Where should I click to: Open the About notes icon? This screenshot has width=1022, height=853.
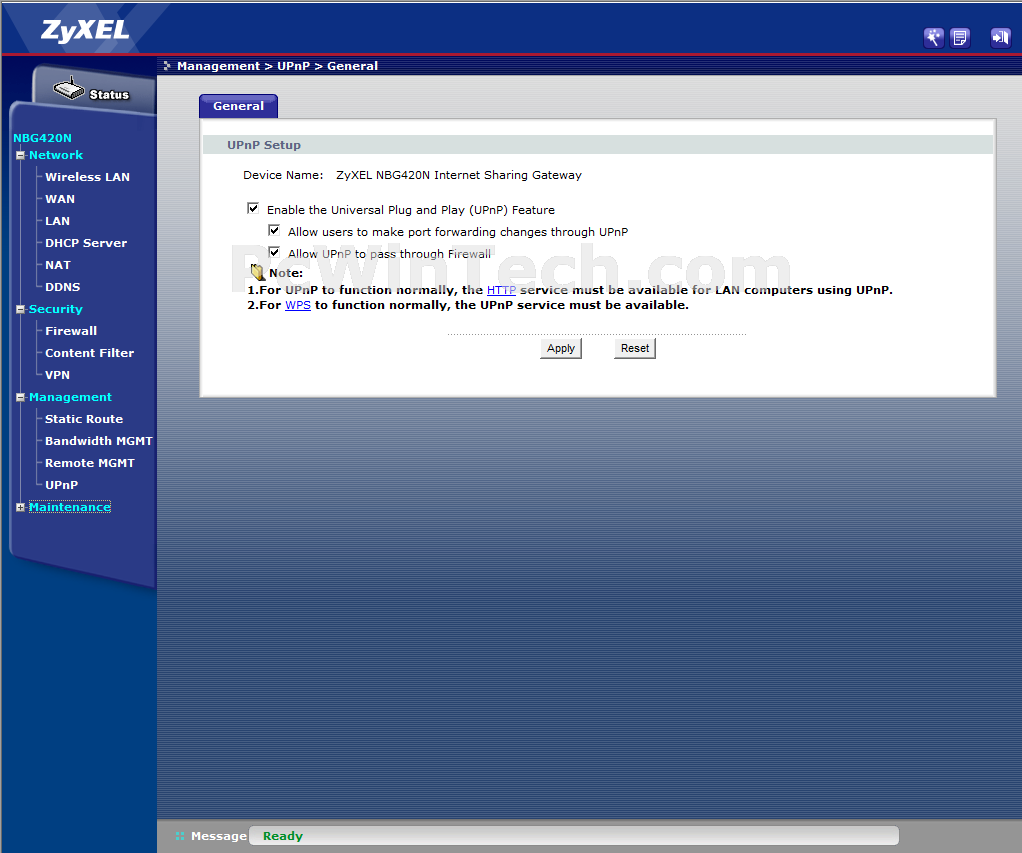(959, 38)
